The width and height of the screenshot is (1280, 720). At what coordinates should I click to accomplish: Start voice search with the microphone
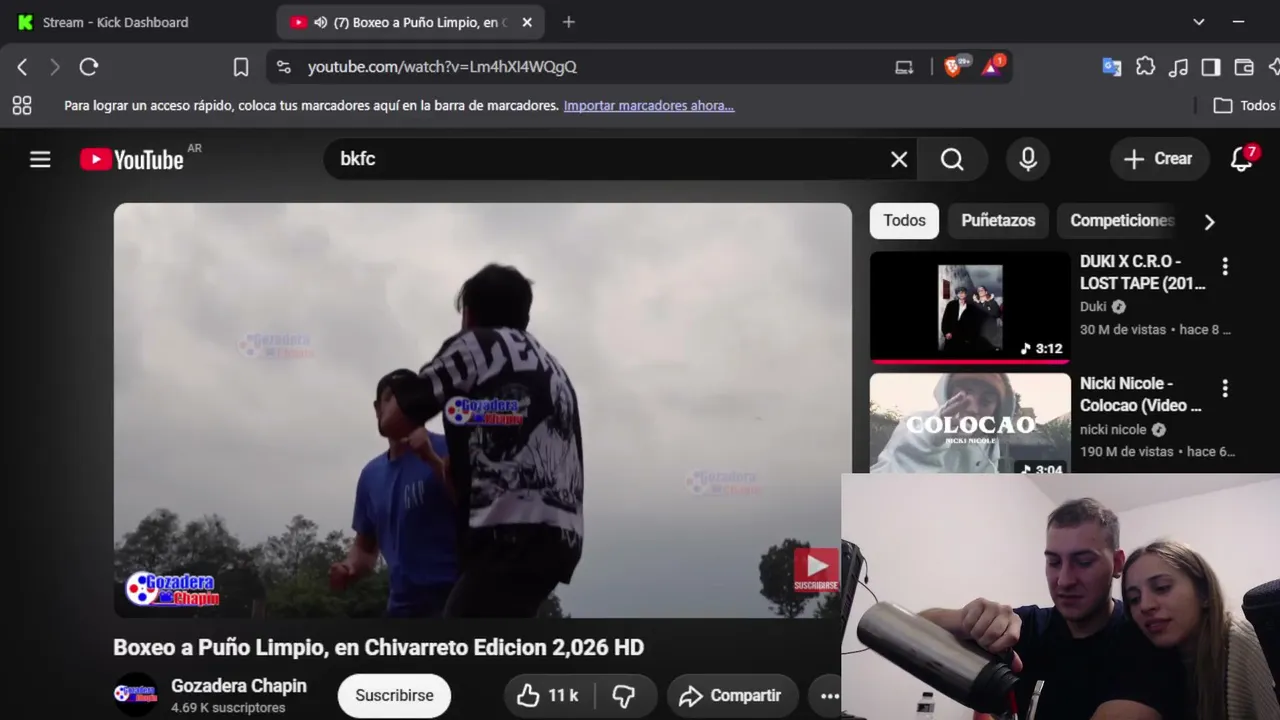coord(1028,159)
